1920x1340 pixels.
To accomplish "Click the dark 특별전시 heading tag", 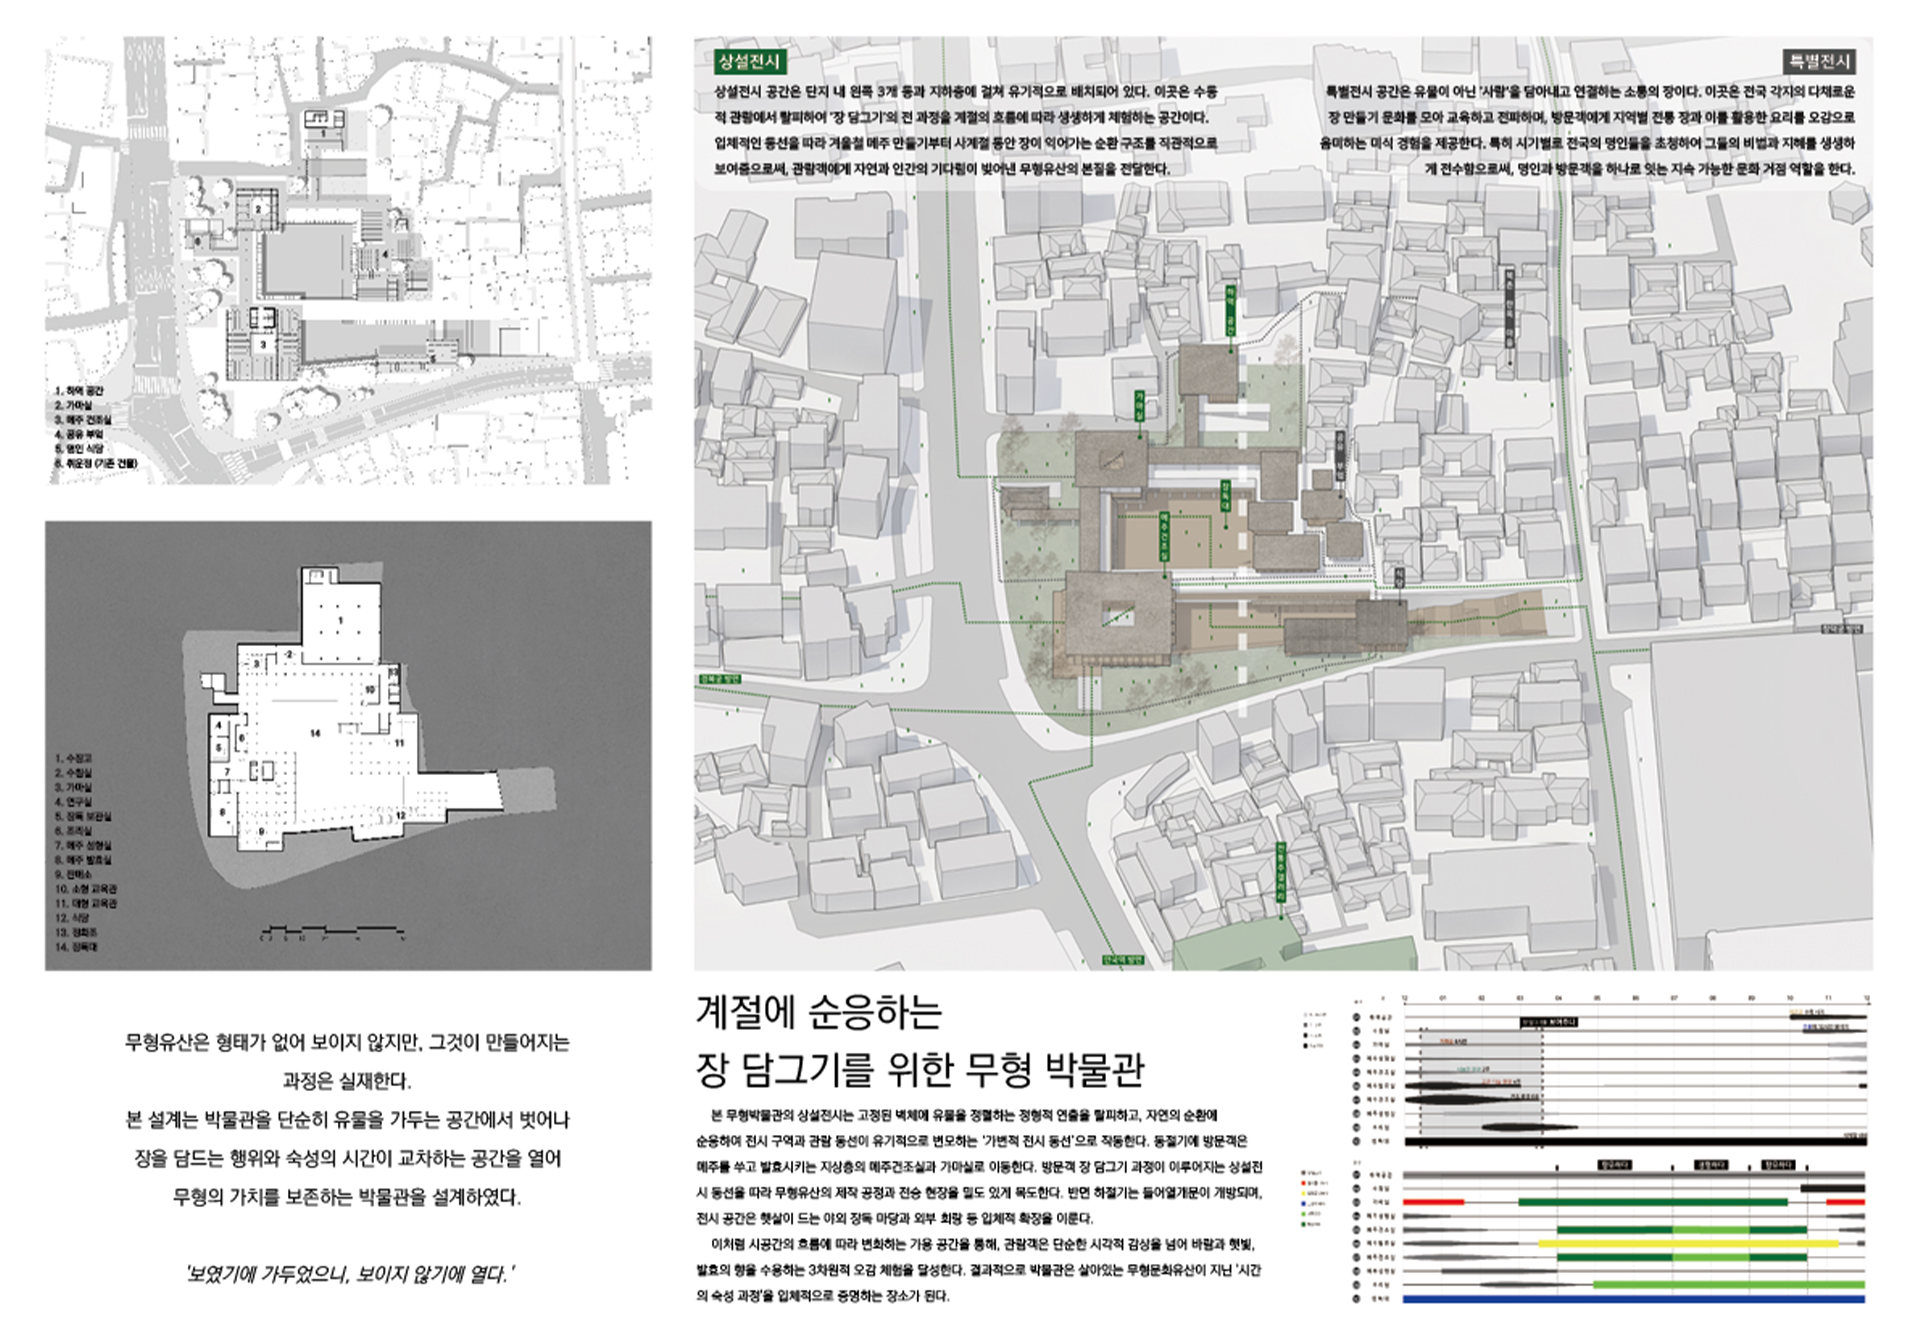I will tap(1820, 62).
